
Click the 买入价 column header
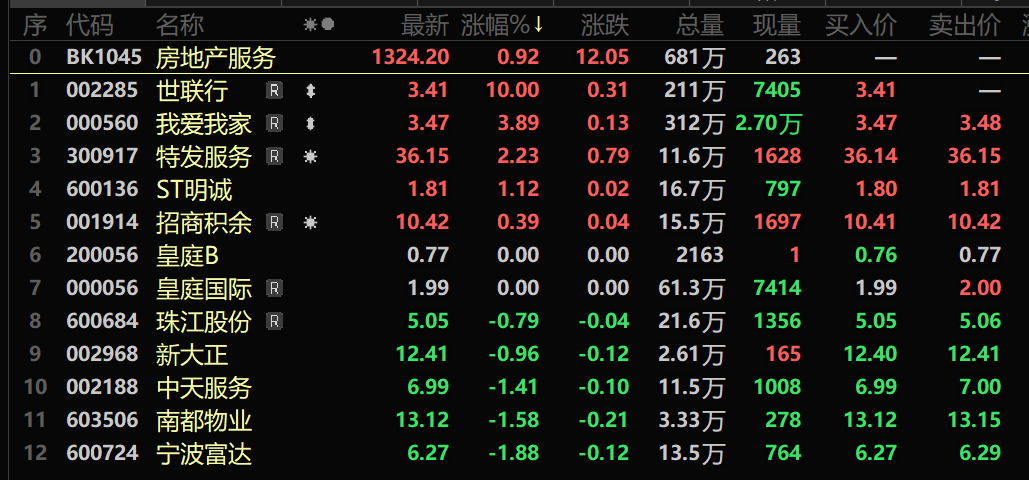pos(860,25)
